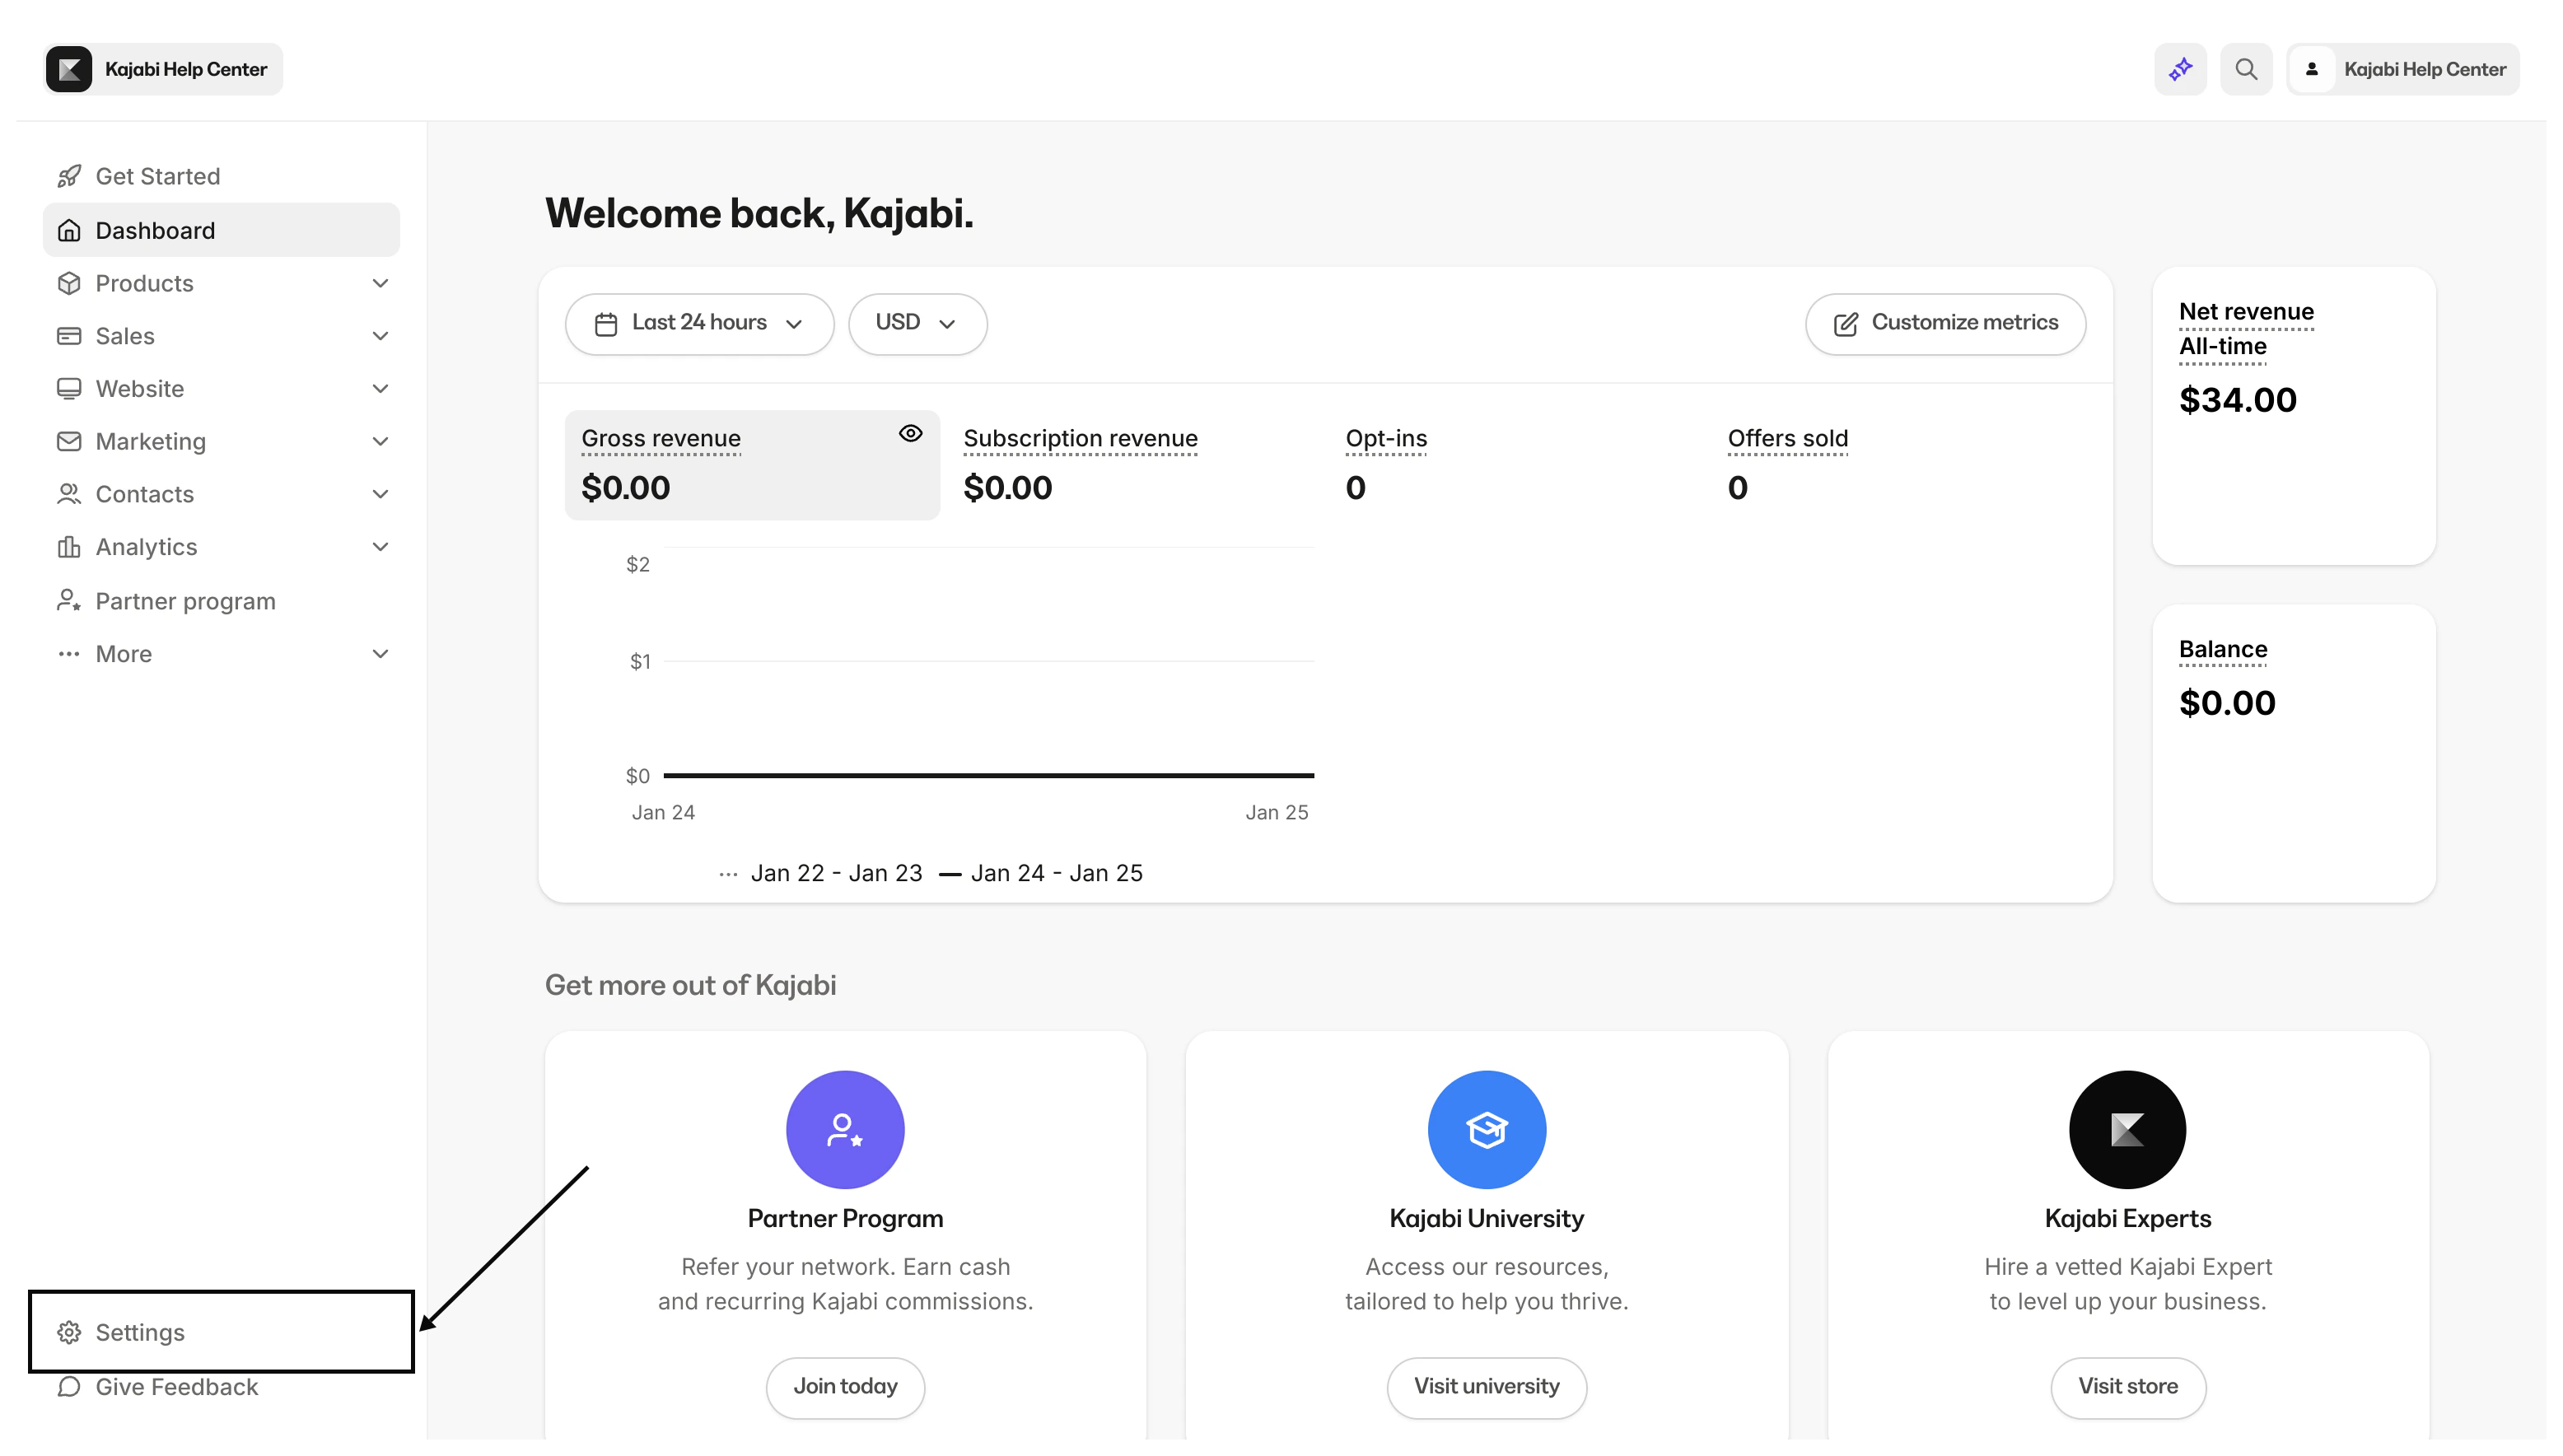
Task: Select the Subscription revenue metric
Action: pyautogui.click(x=1080, y=465)
